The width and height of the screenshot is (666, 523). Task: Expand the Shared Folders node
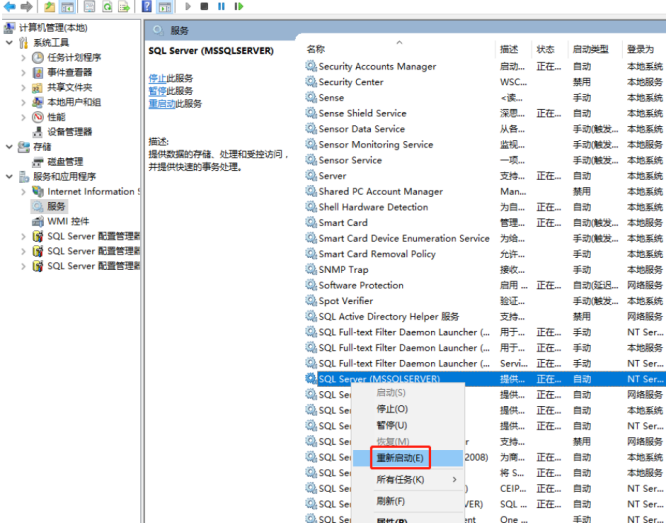[x=24, y=88]
